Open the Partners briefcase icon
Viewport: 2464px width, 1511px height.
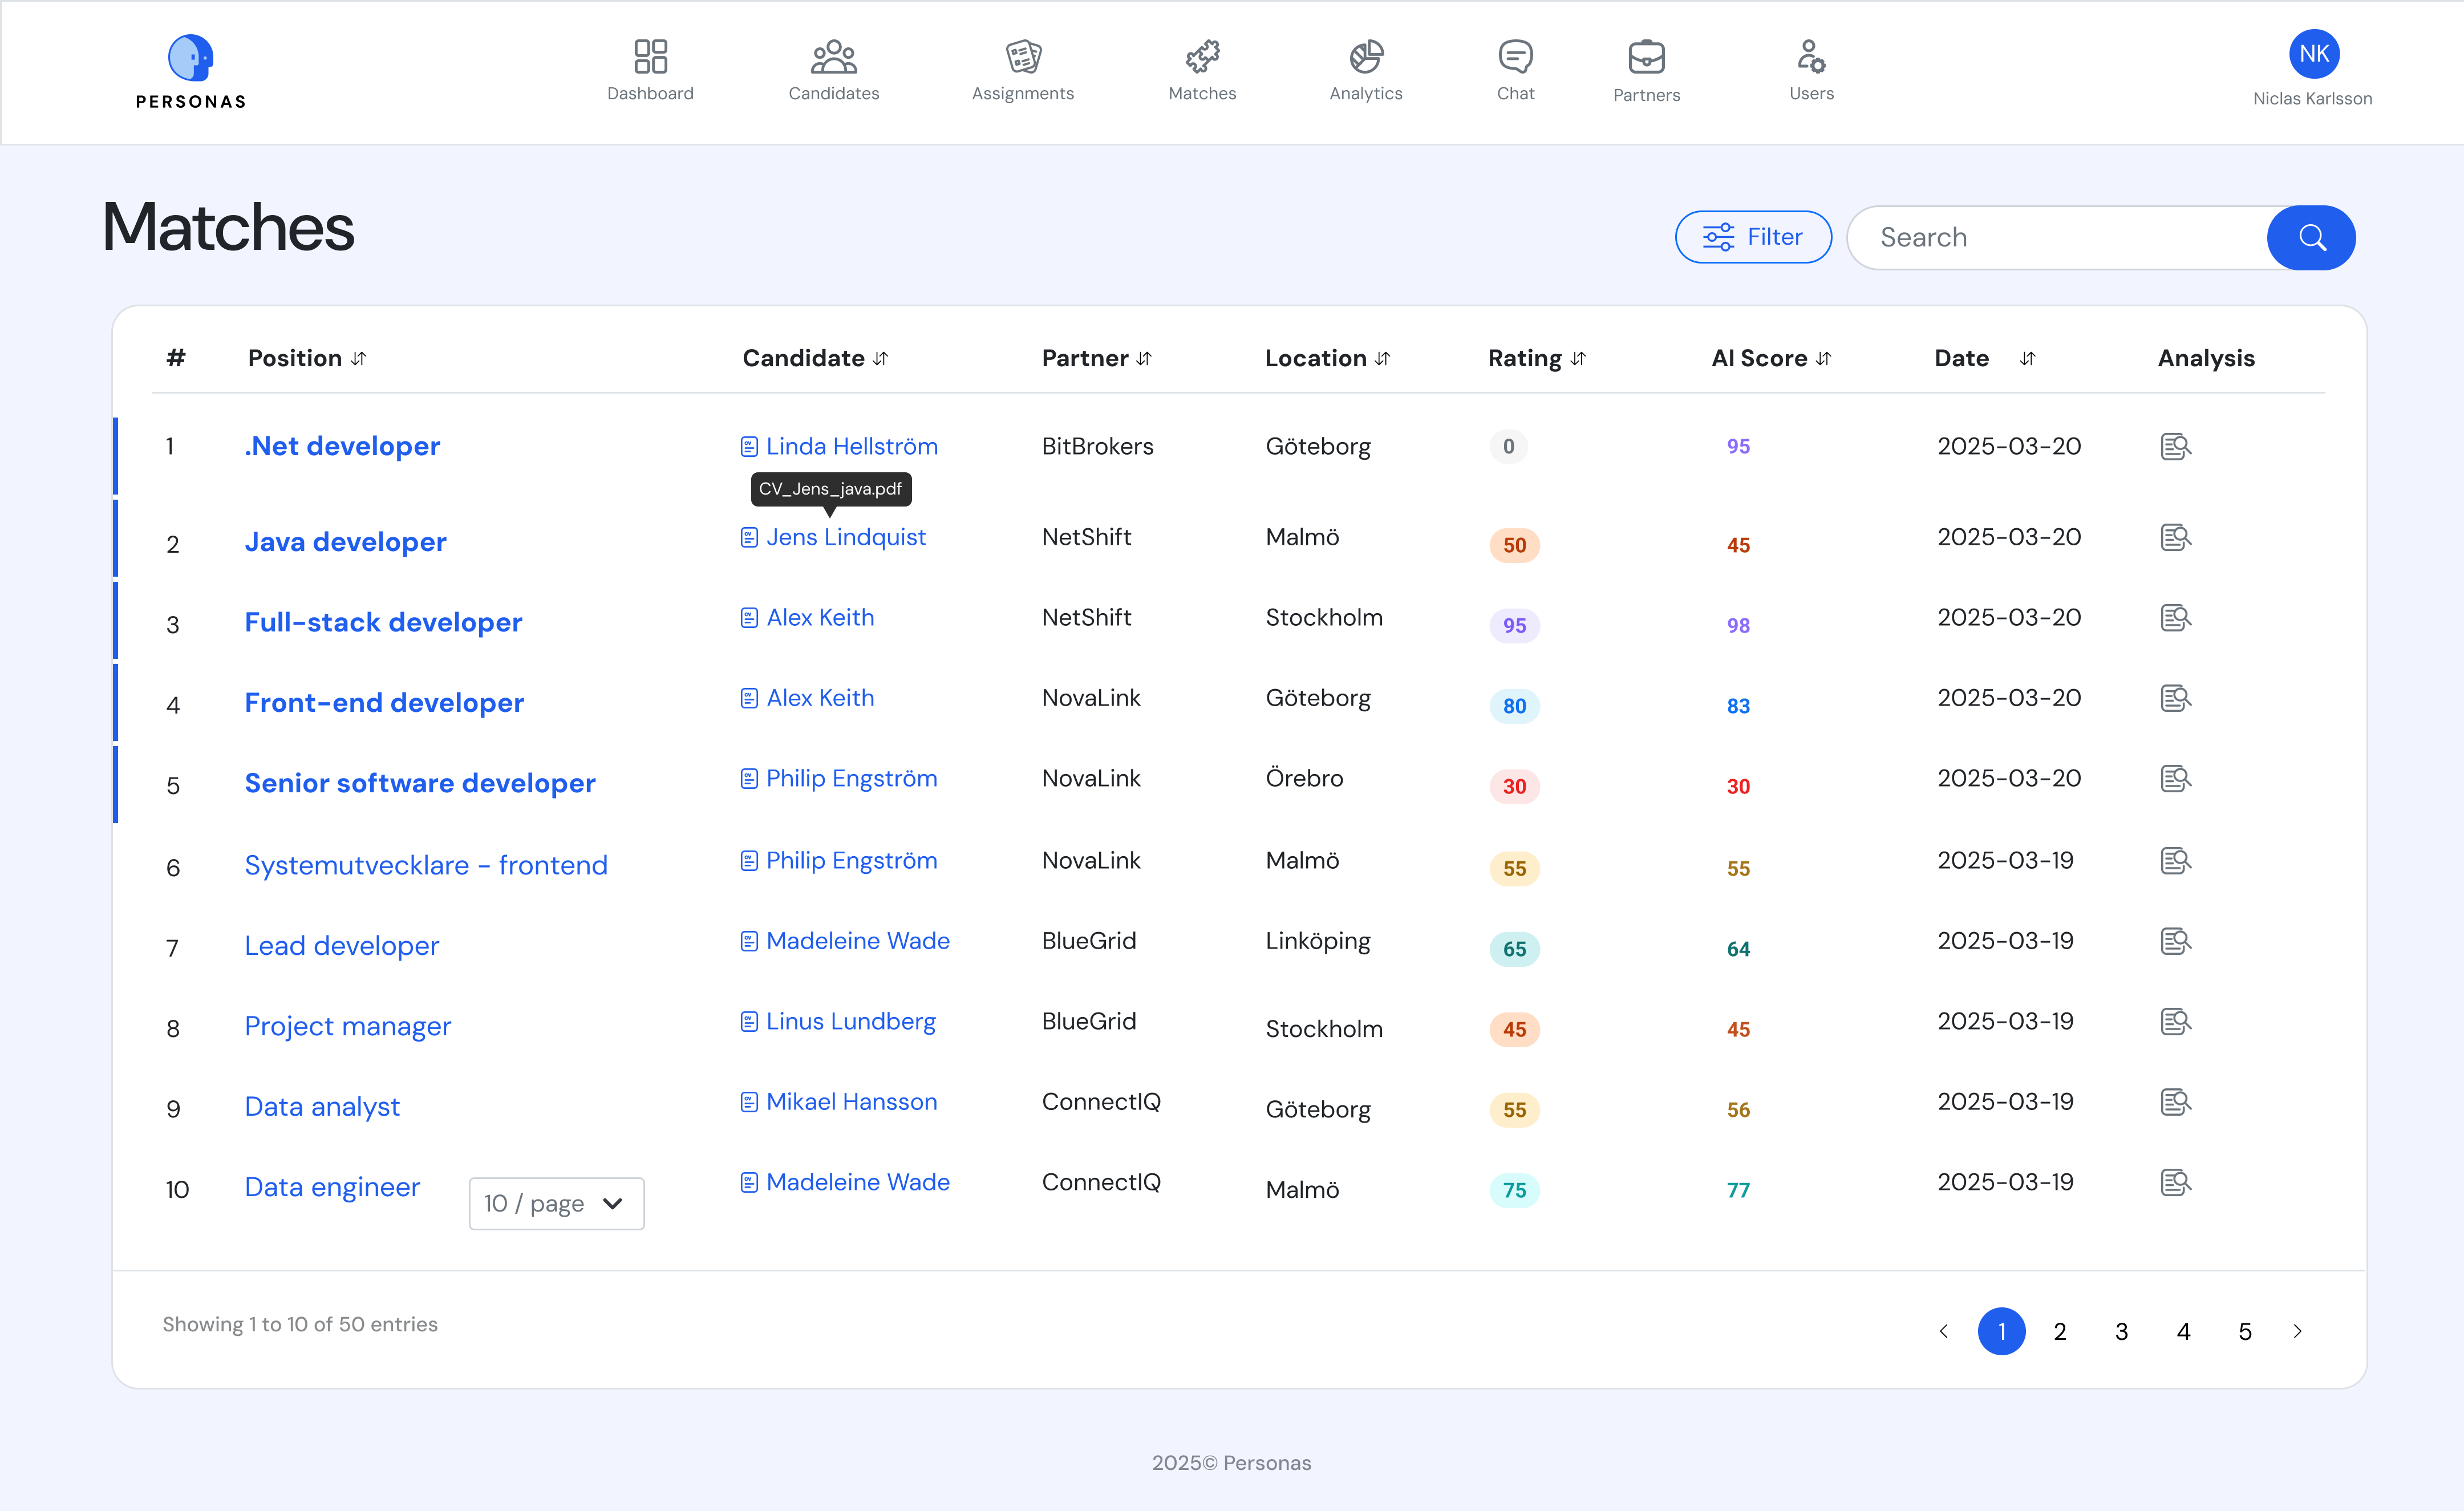pos(1646,57)
